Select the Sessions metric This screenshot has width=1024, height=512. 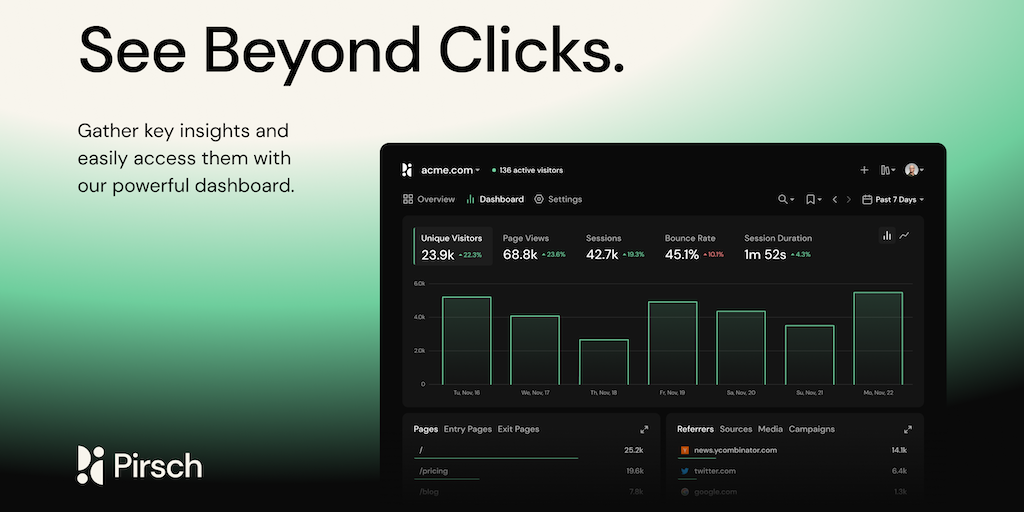(x=615, y=246)
